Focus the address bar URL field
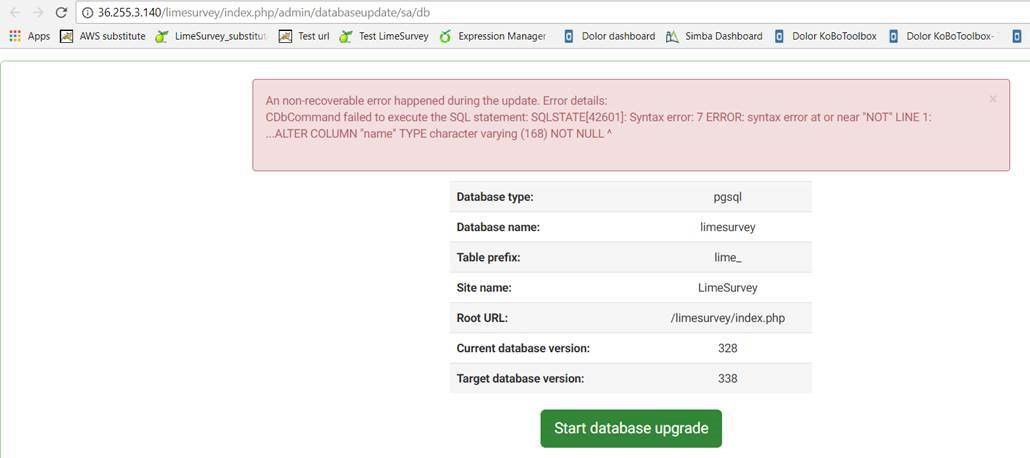 point(552,13)
